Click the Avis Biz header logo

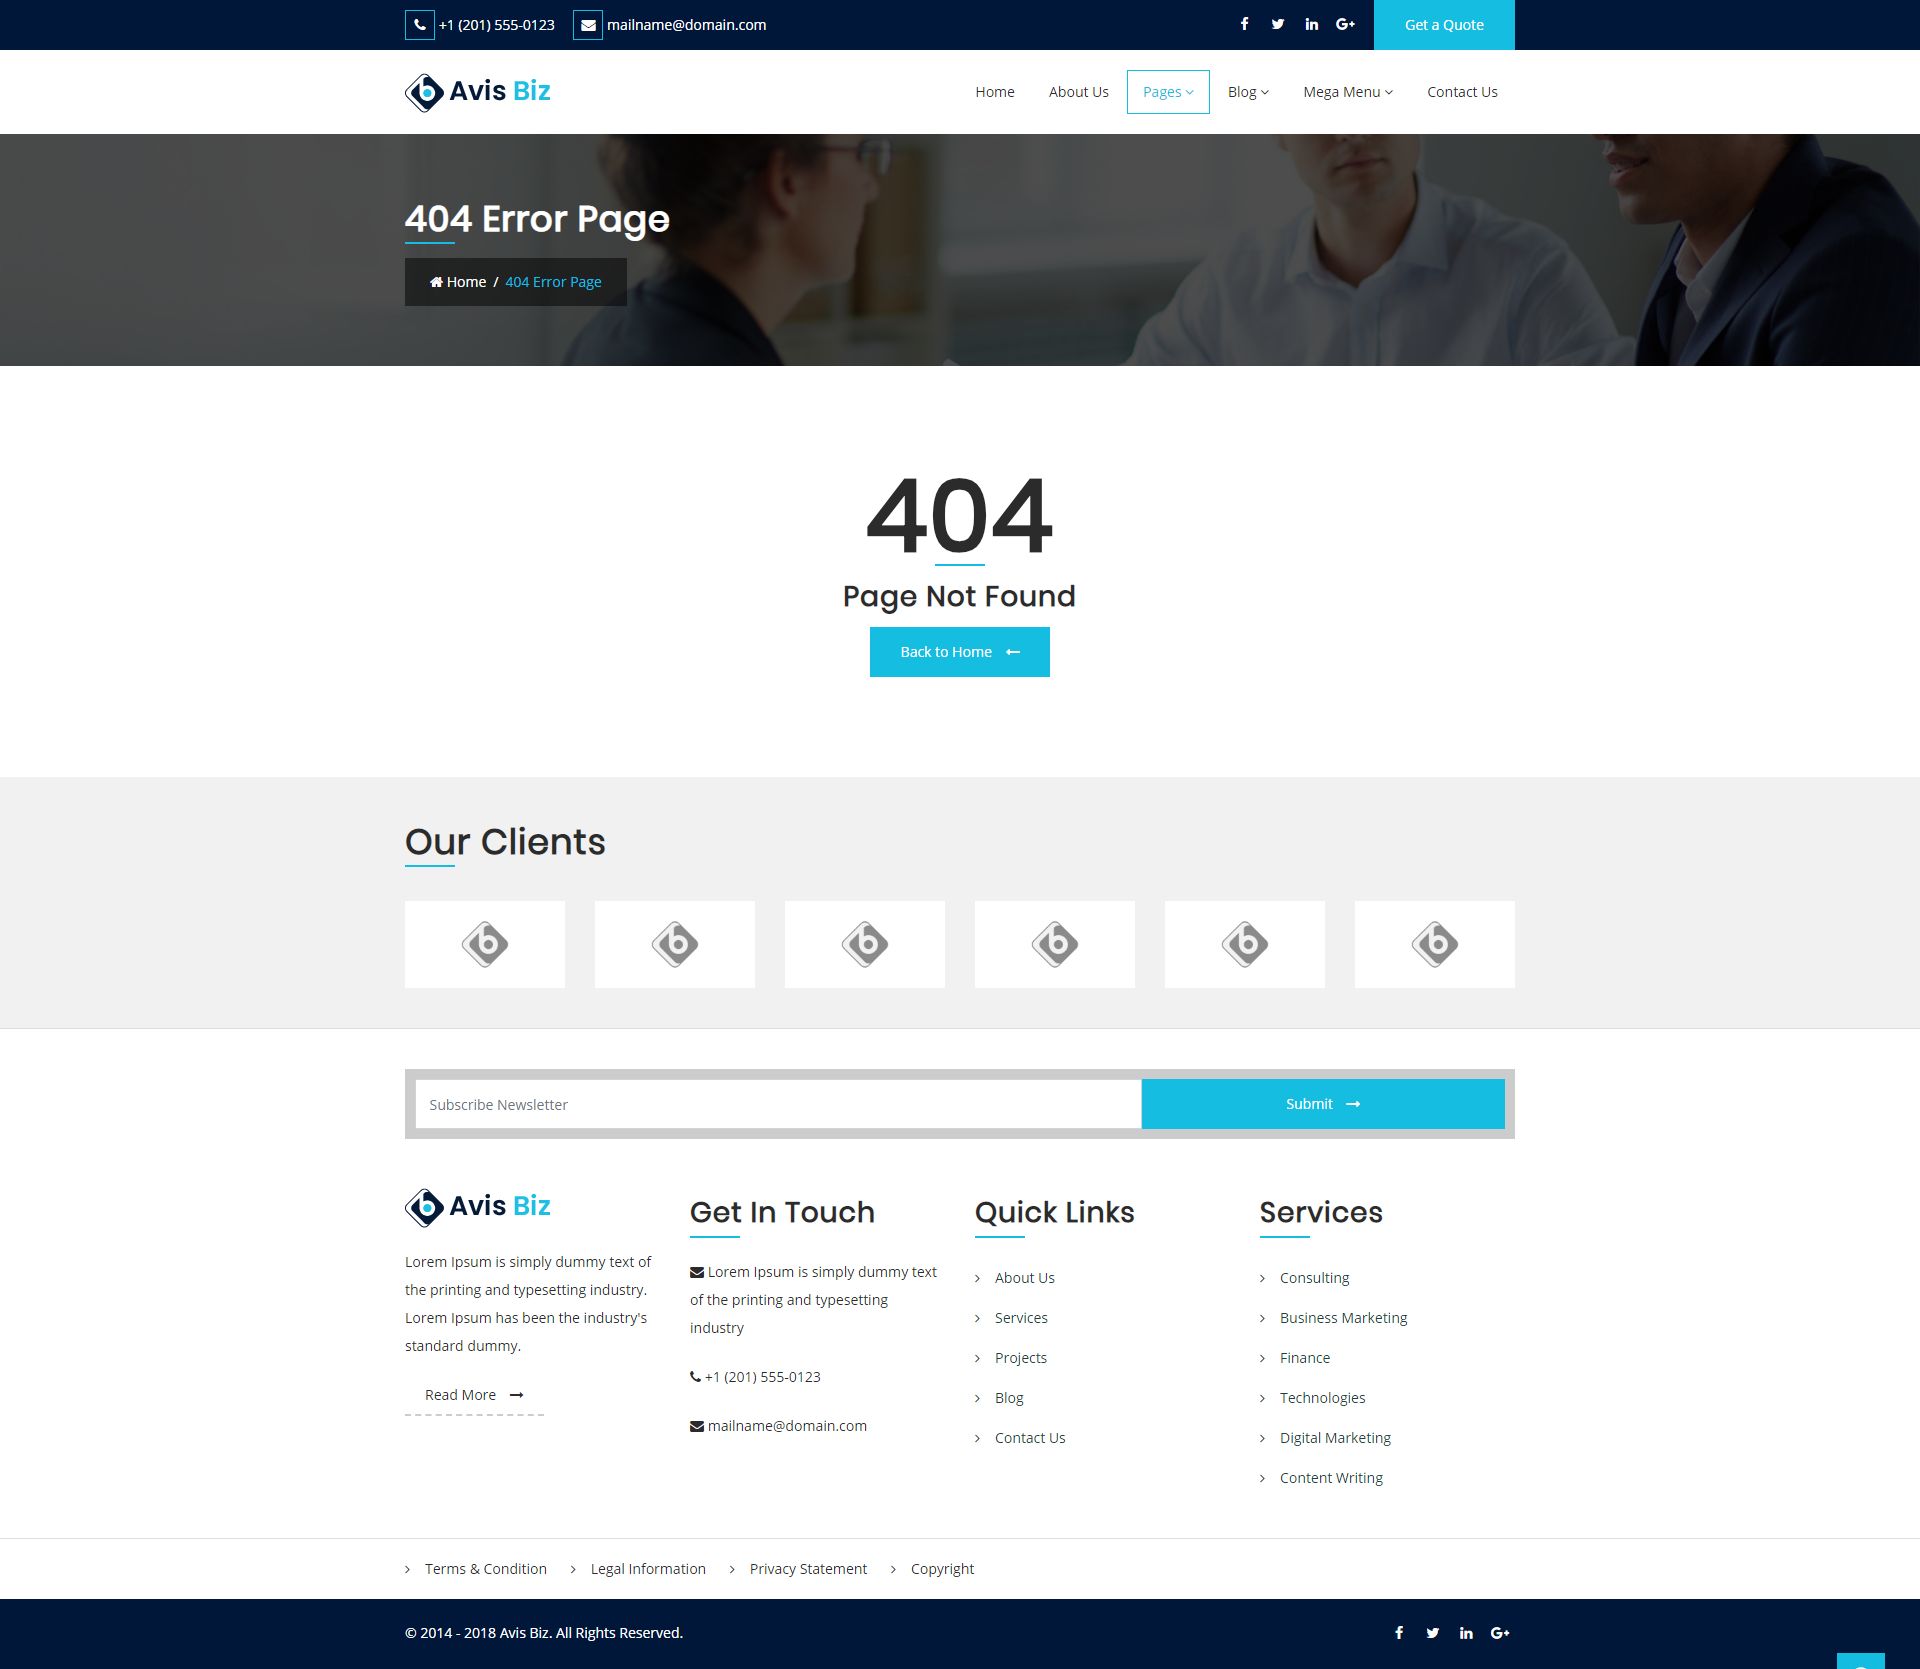click(x=478, y=92)
